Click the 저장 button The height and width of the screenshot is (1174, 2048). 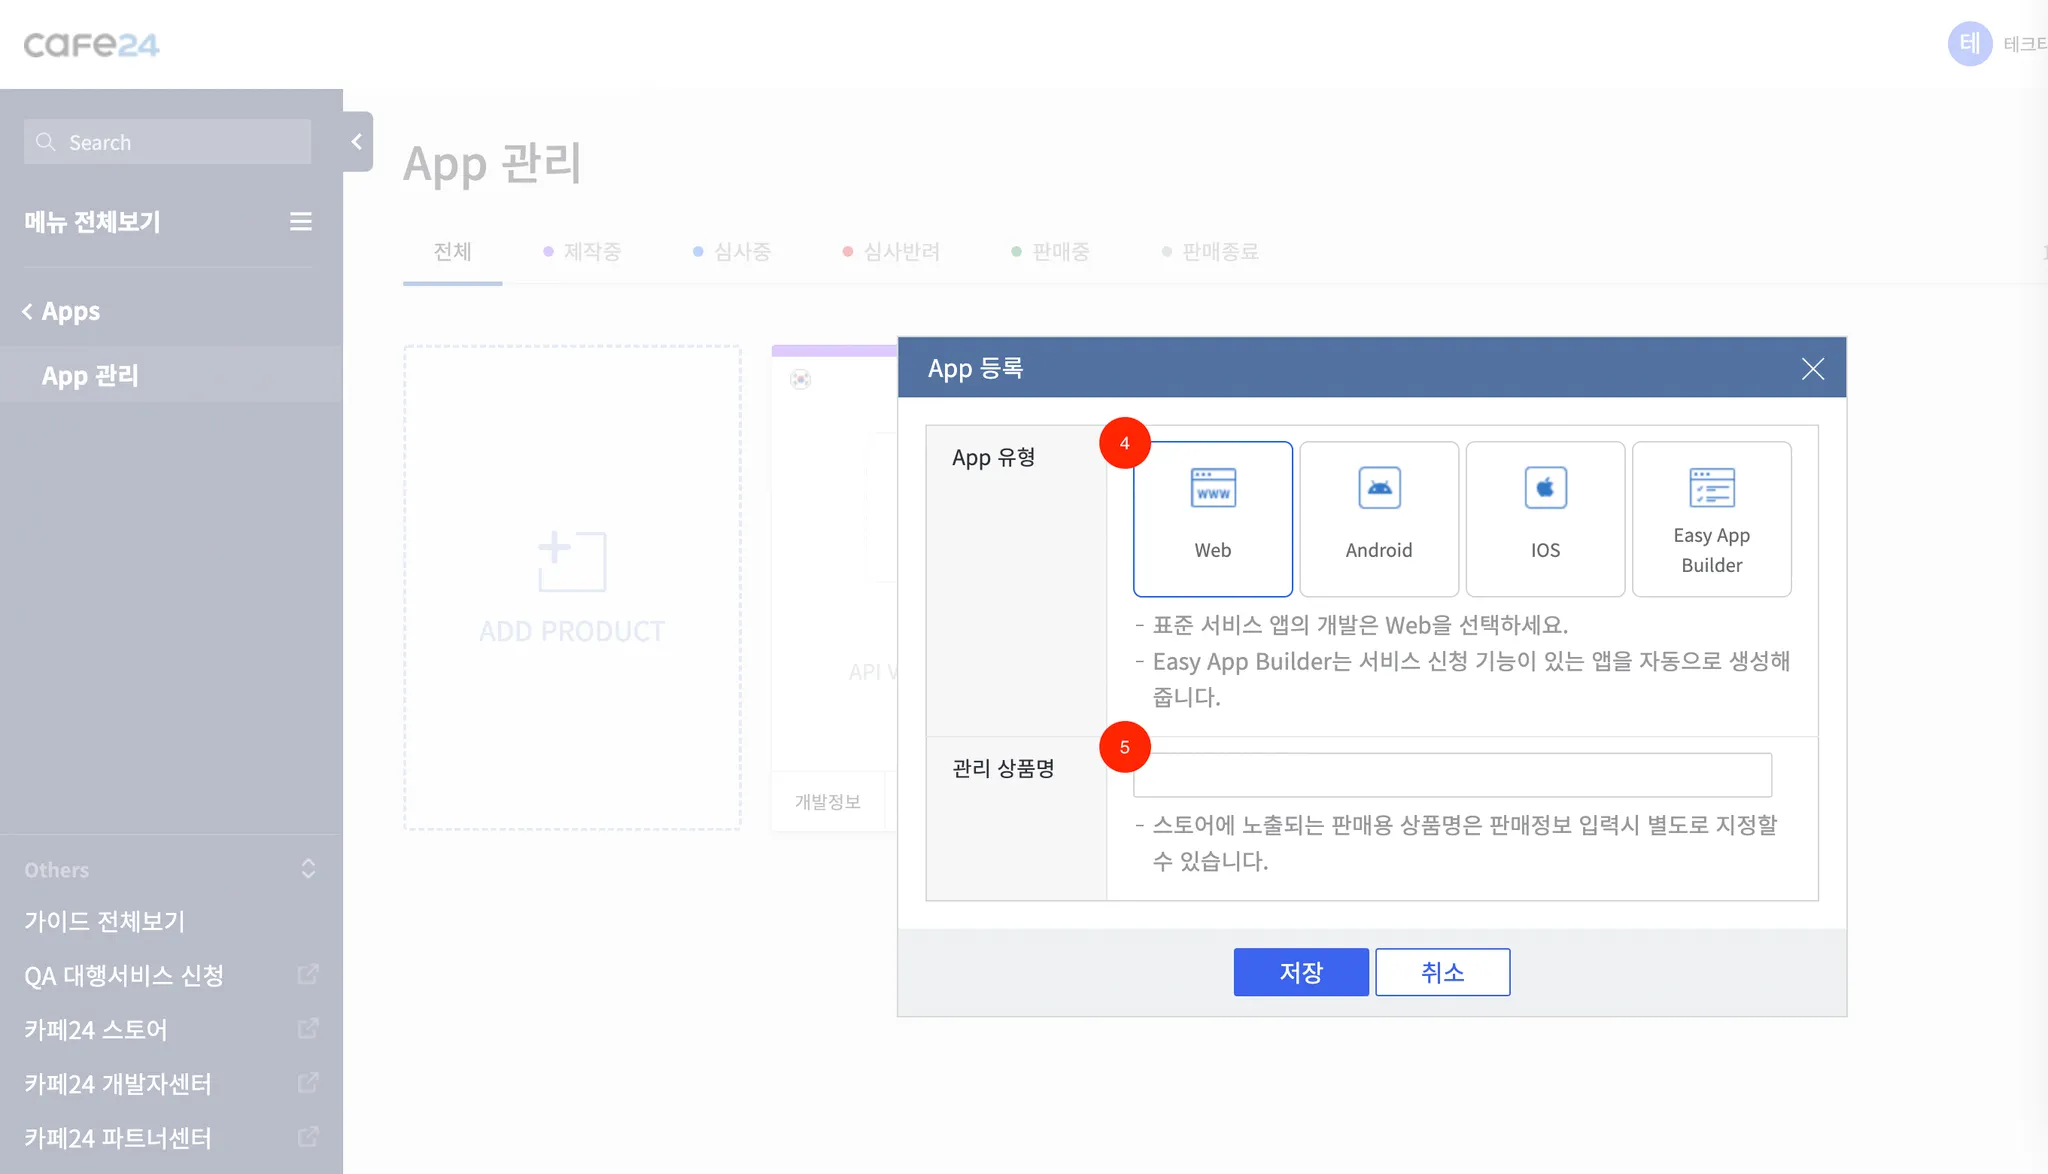1300,972
